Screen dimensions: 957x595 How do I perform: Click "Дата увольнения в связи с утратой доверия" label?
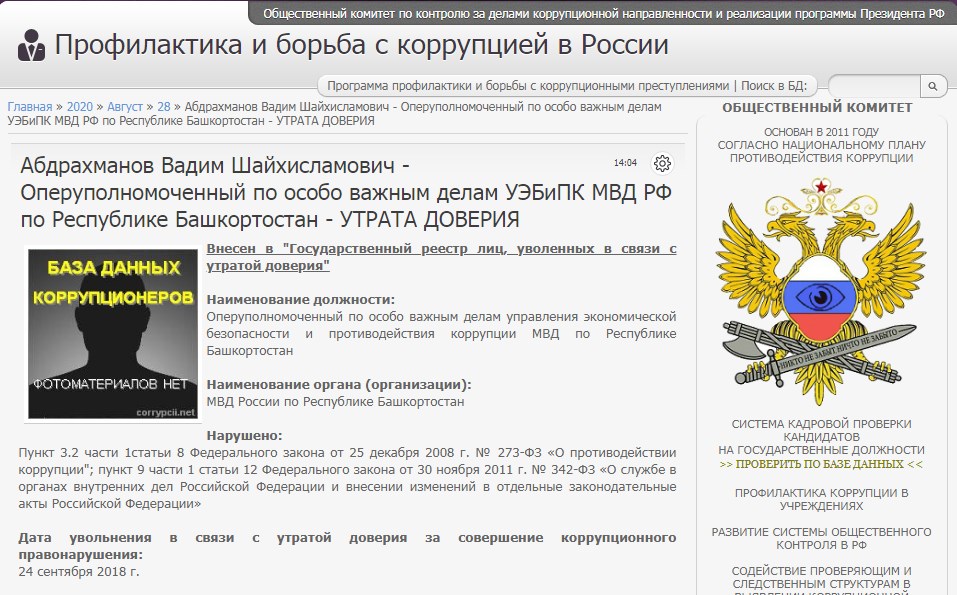pyautogui.click(x=347, y=546)
